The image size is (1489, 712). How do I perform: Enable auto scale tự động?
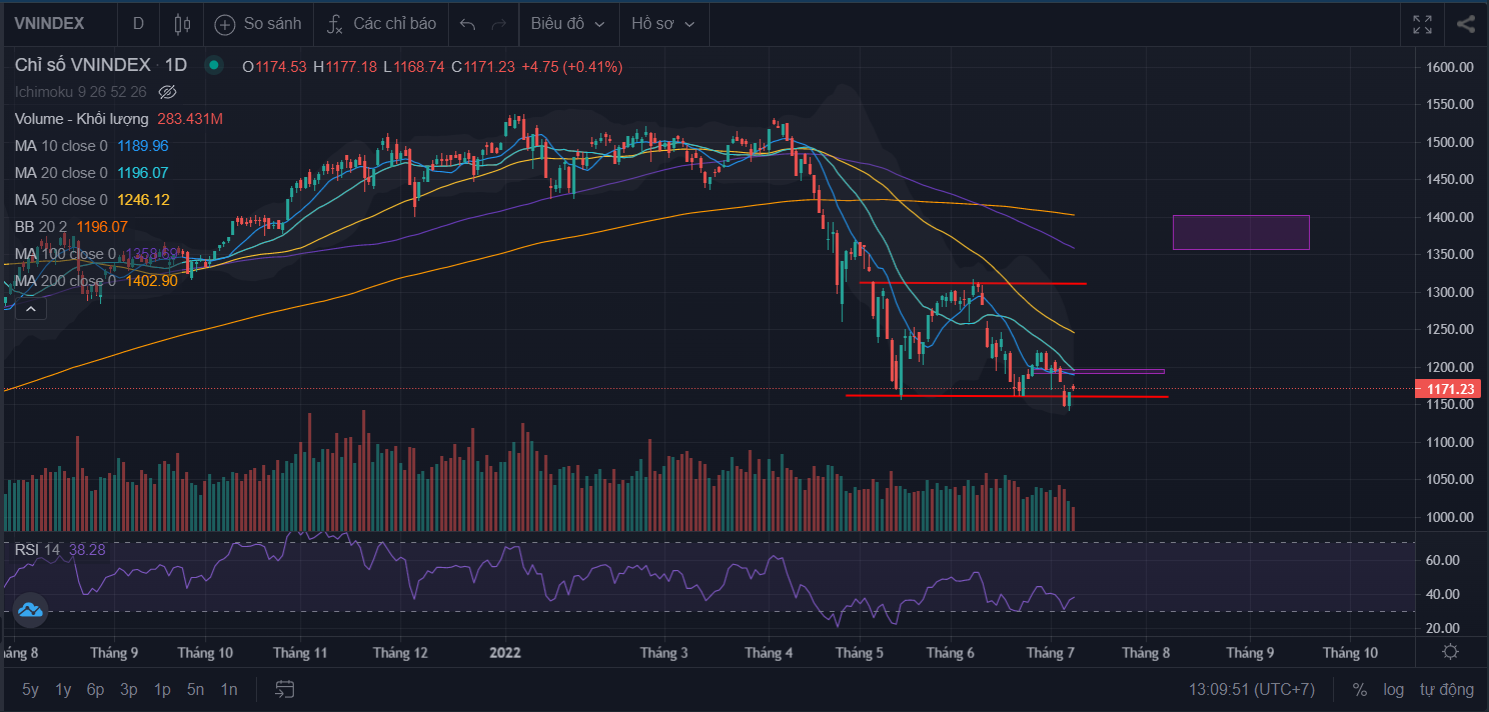click(x=1447, y=689)
